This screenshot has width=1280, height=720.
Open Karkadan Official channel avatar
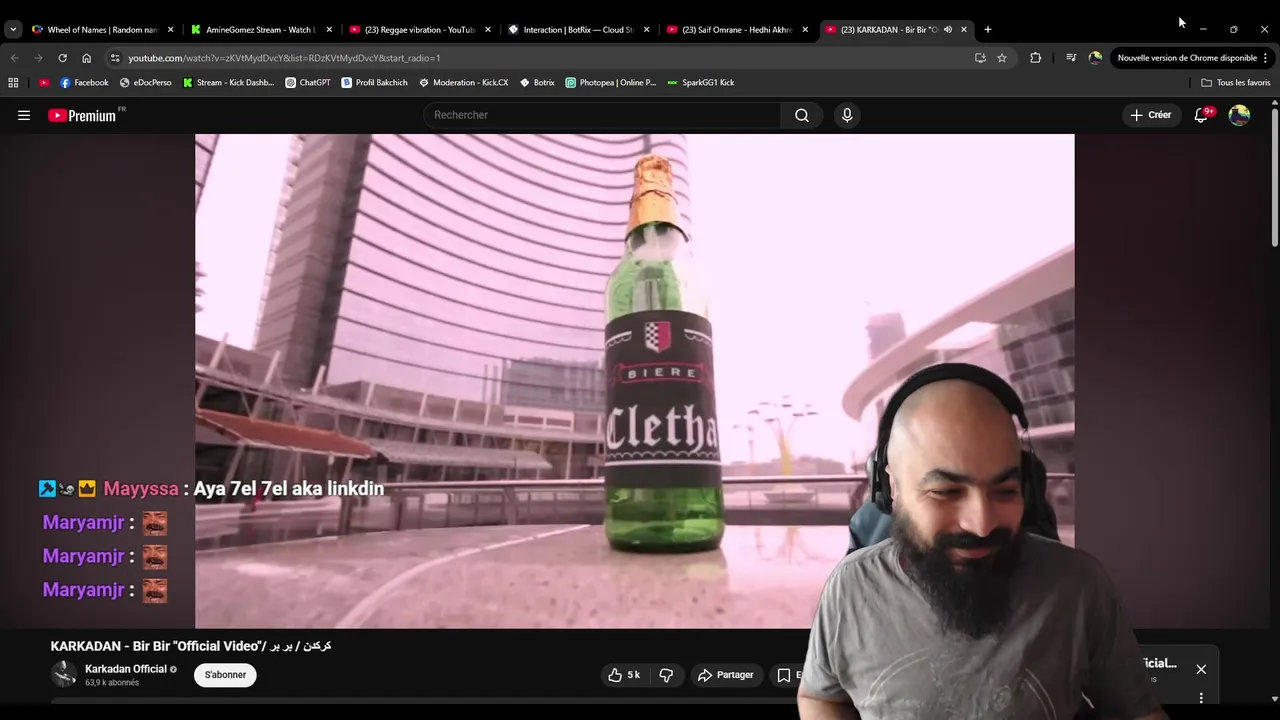64,674
